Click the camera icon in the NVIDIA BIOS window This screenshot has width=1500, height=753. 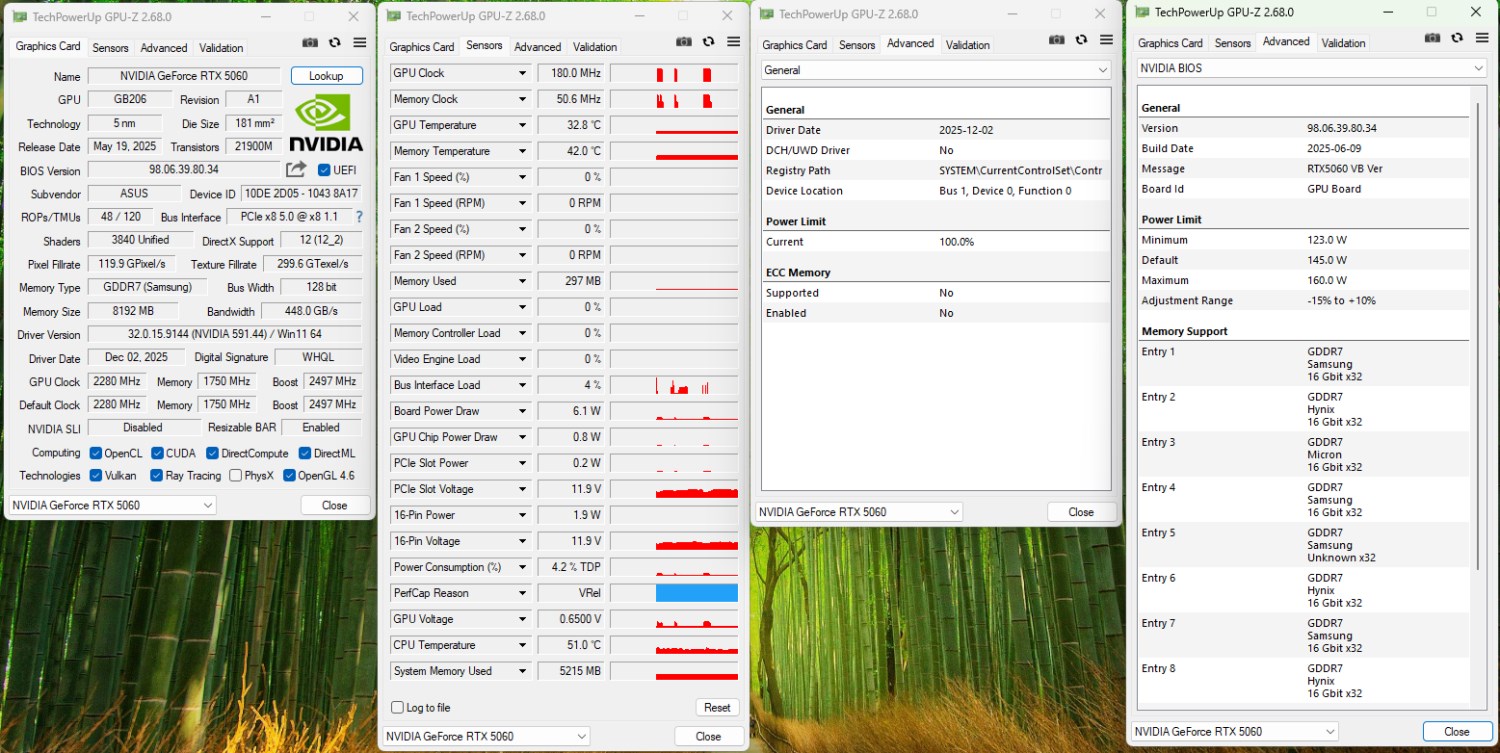point(1432,39)
